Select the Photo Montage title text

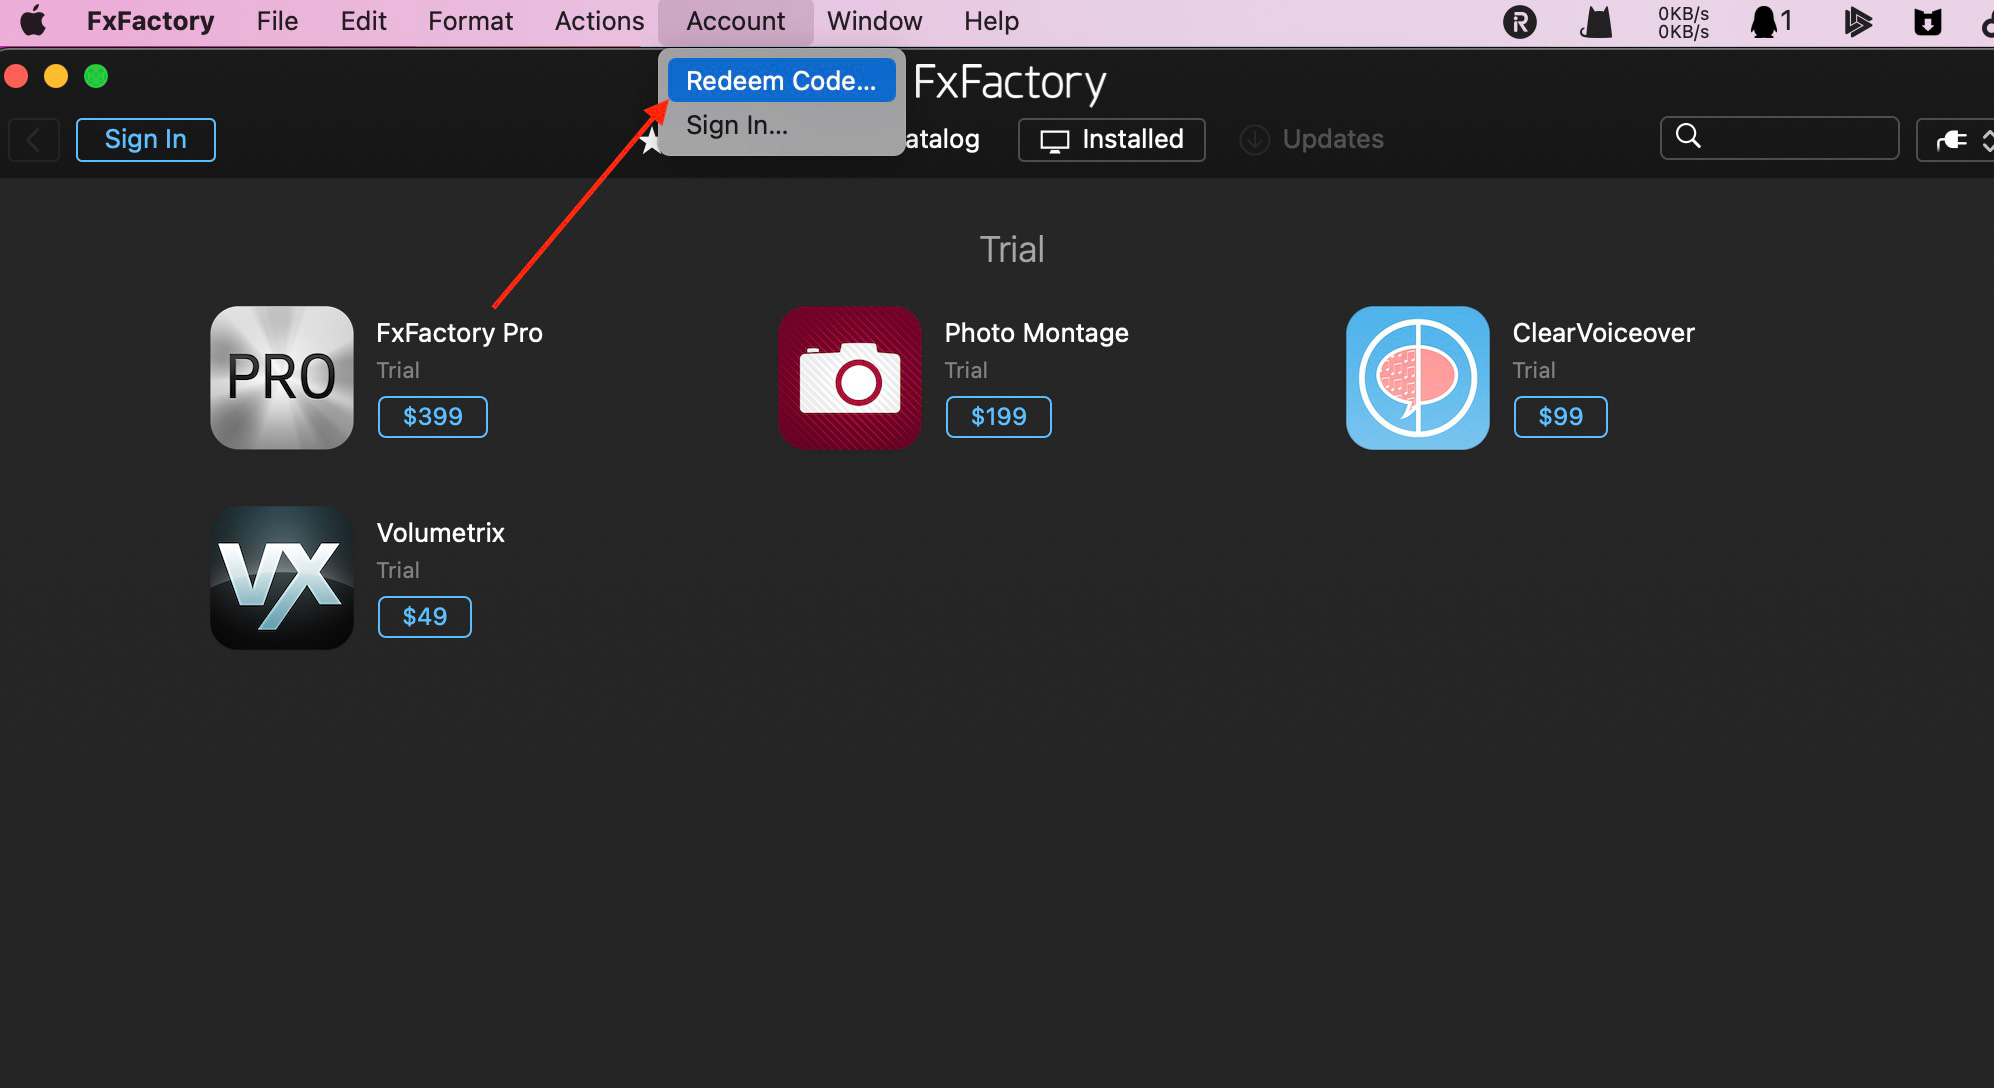(1036, 333)
